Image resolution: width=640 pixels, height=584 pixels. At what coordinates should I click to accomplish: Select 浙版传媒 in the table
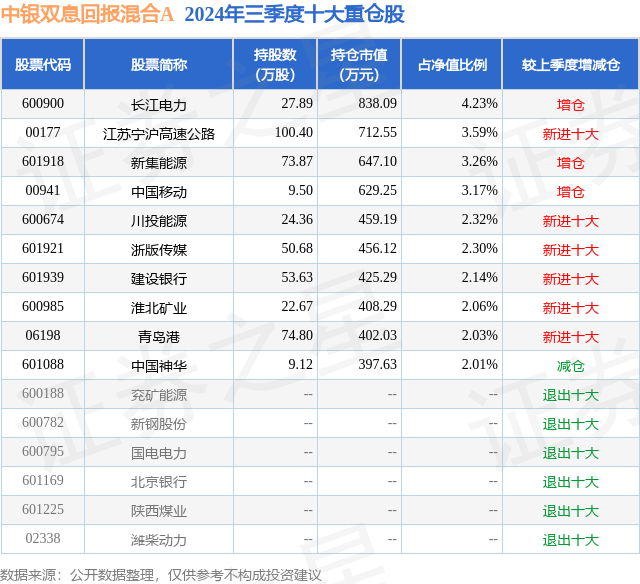pyautogui.click(x=159, y=250)
